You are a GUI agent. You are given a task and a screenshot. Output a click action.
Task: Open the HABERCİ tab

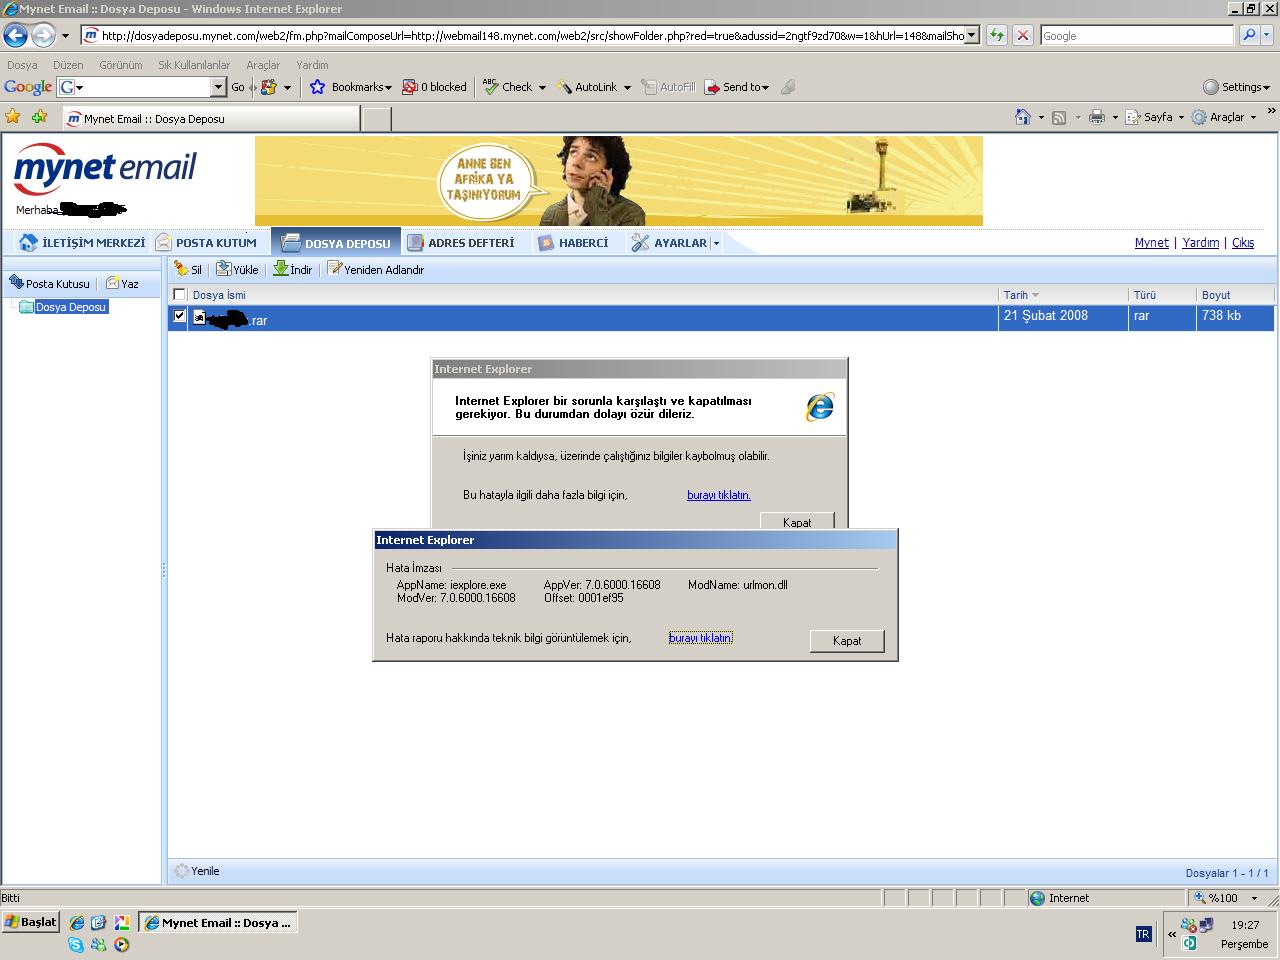[573, 242]
